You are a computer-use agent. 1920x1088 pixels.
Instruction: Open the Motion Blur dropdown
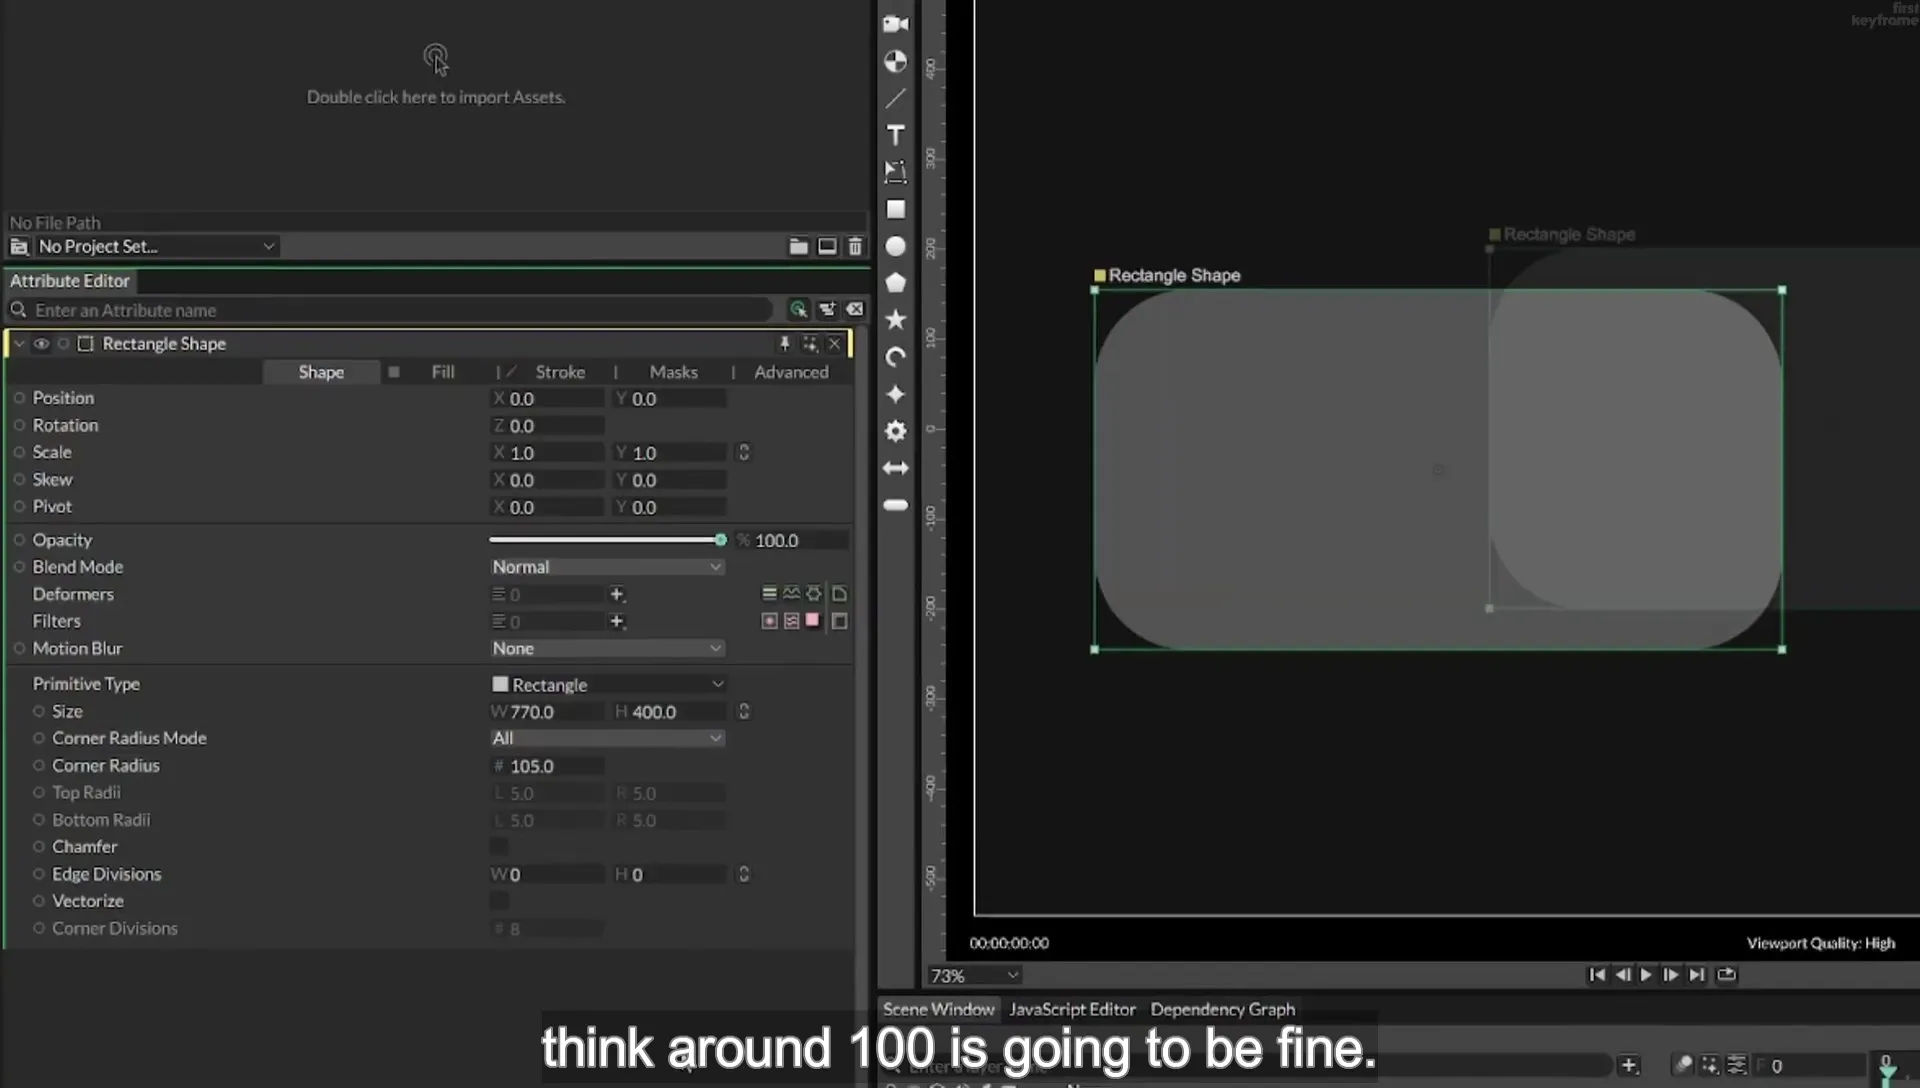607,648
